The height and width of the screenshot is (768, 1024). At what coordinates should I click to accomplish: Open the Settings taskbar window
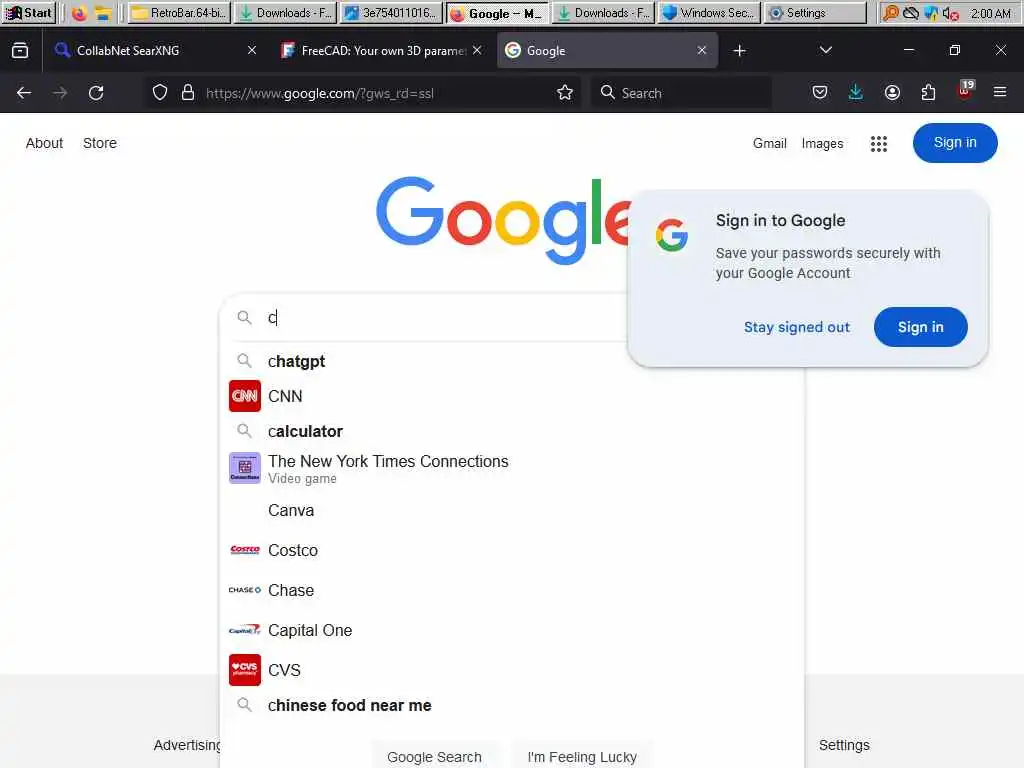coord(815,13)
